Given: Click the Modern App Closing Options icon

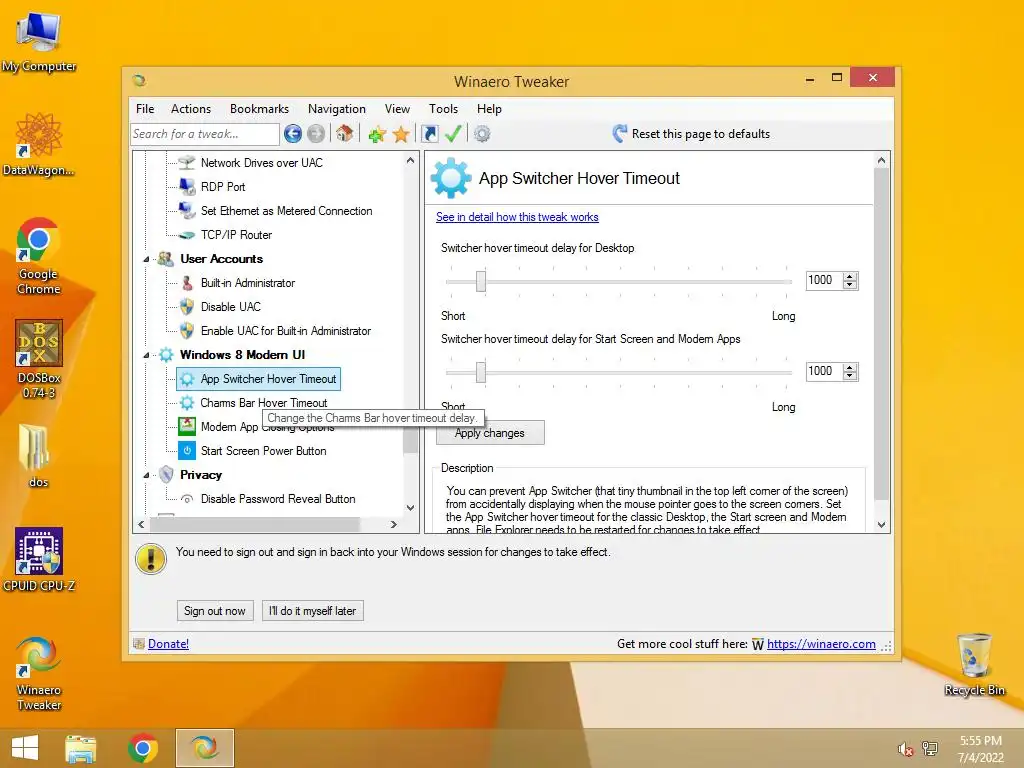Looking at the screenshot, I should pos(187,426).
